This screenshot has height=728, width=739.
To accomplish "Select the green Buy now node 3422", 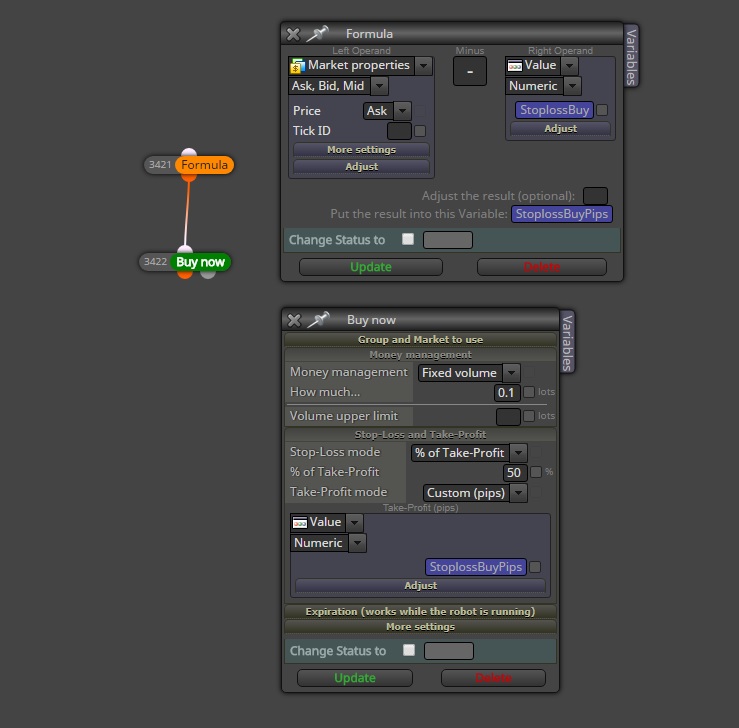I will click(200, 262).
